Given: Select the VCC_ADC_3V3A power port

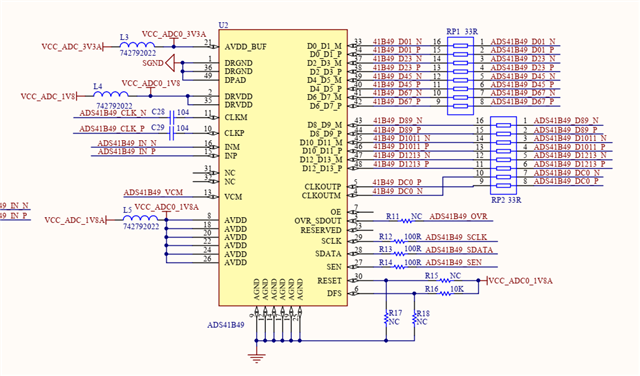Looking at the screenshot, I should tap(72, 47).
